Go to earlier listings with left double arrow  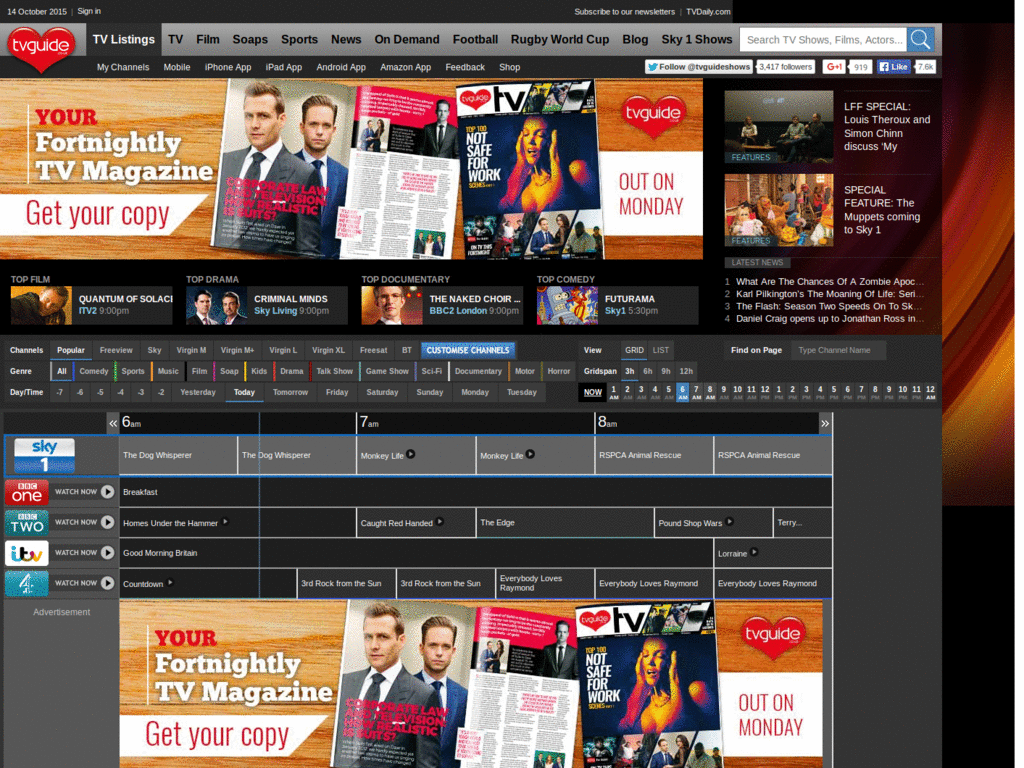click(113, 423)
